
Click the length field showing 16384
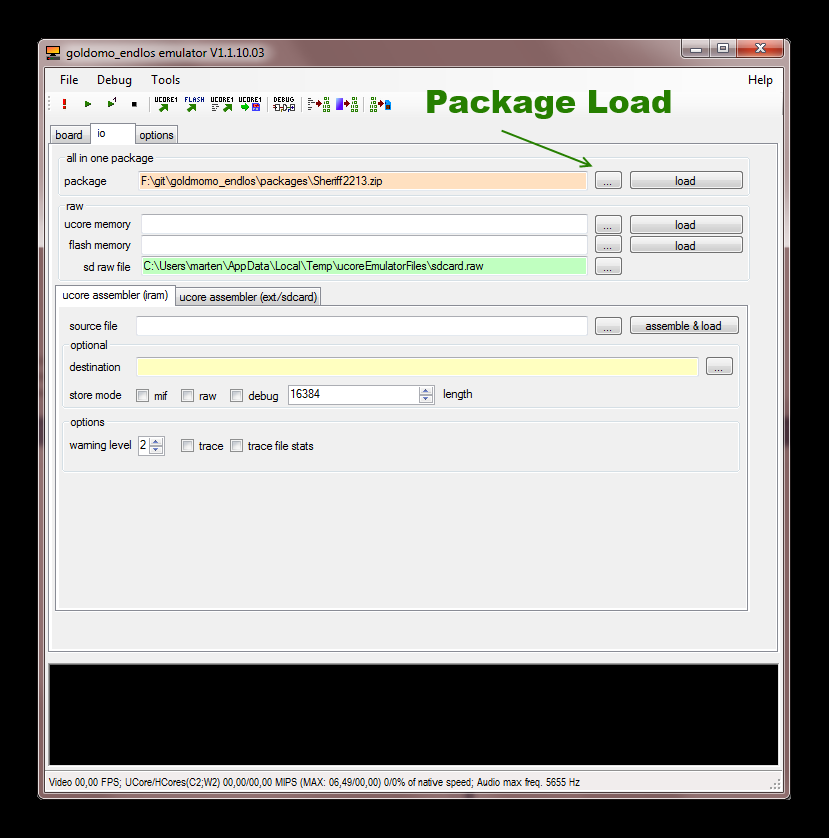tap(353, 394)
